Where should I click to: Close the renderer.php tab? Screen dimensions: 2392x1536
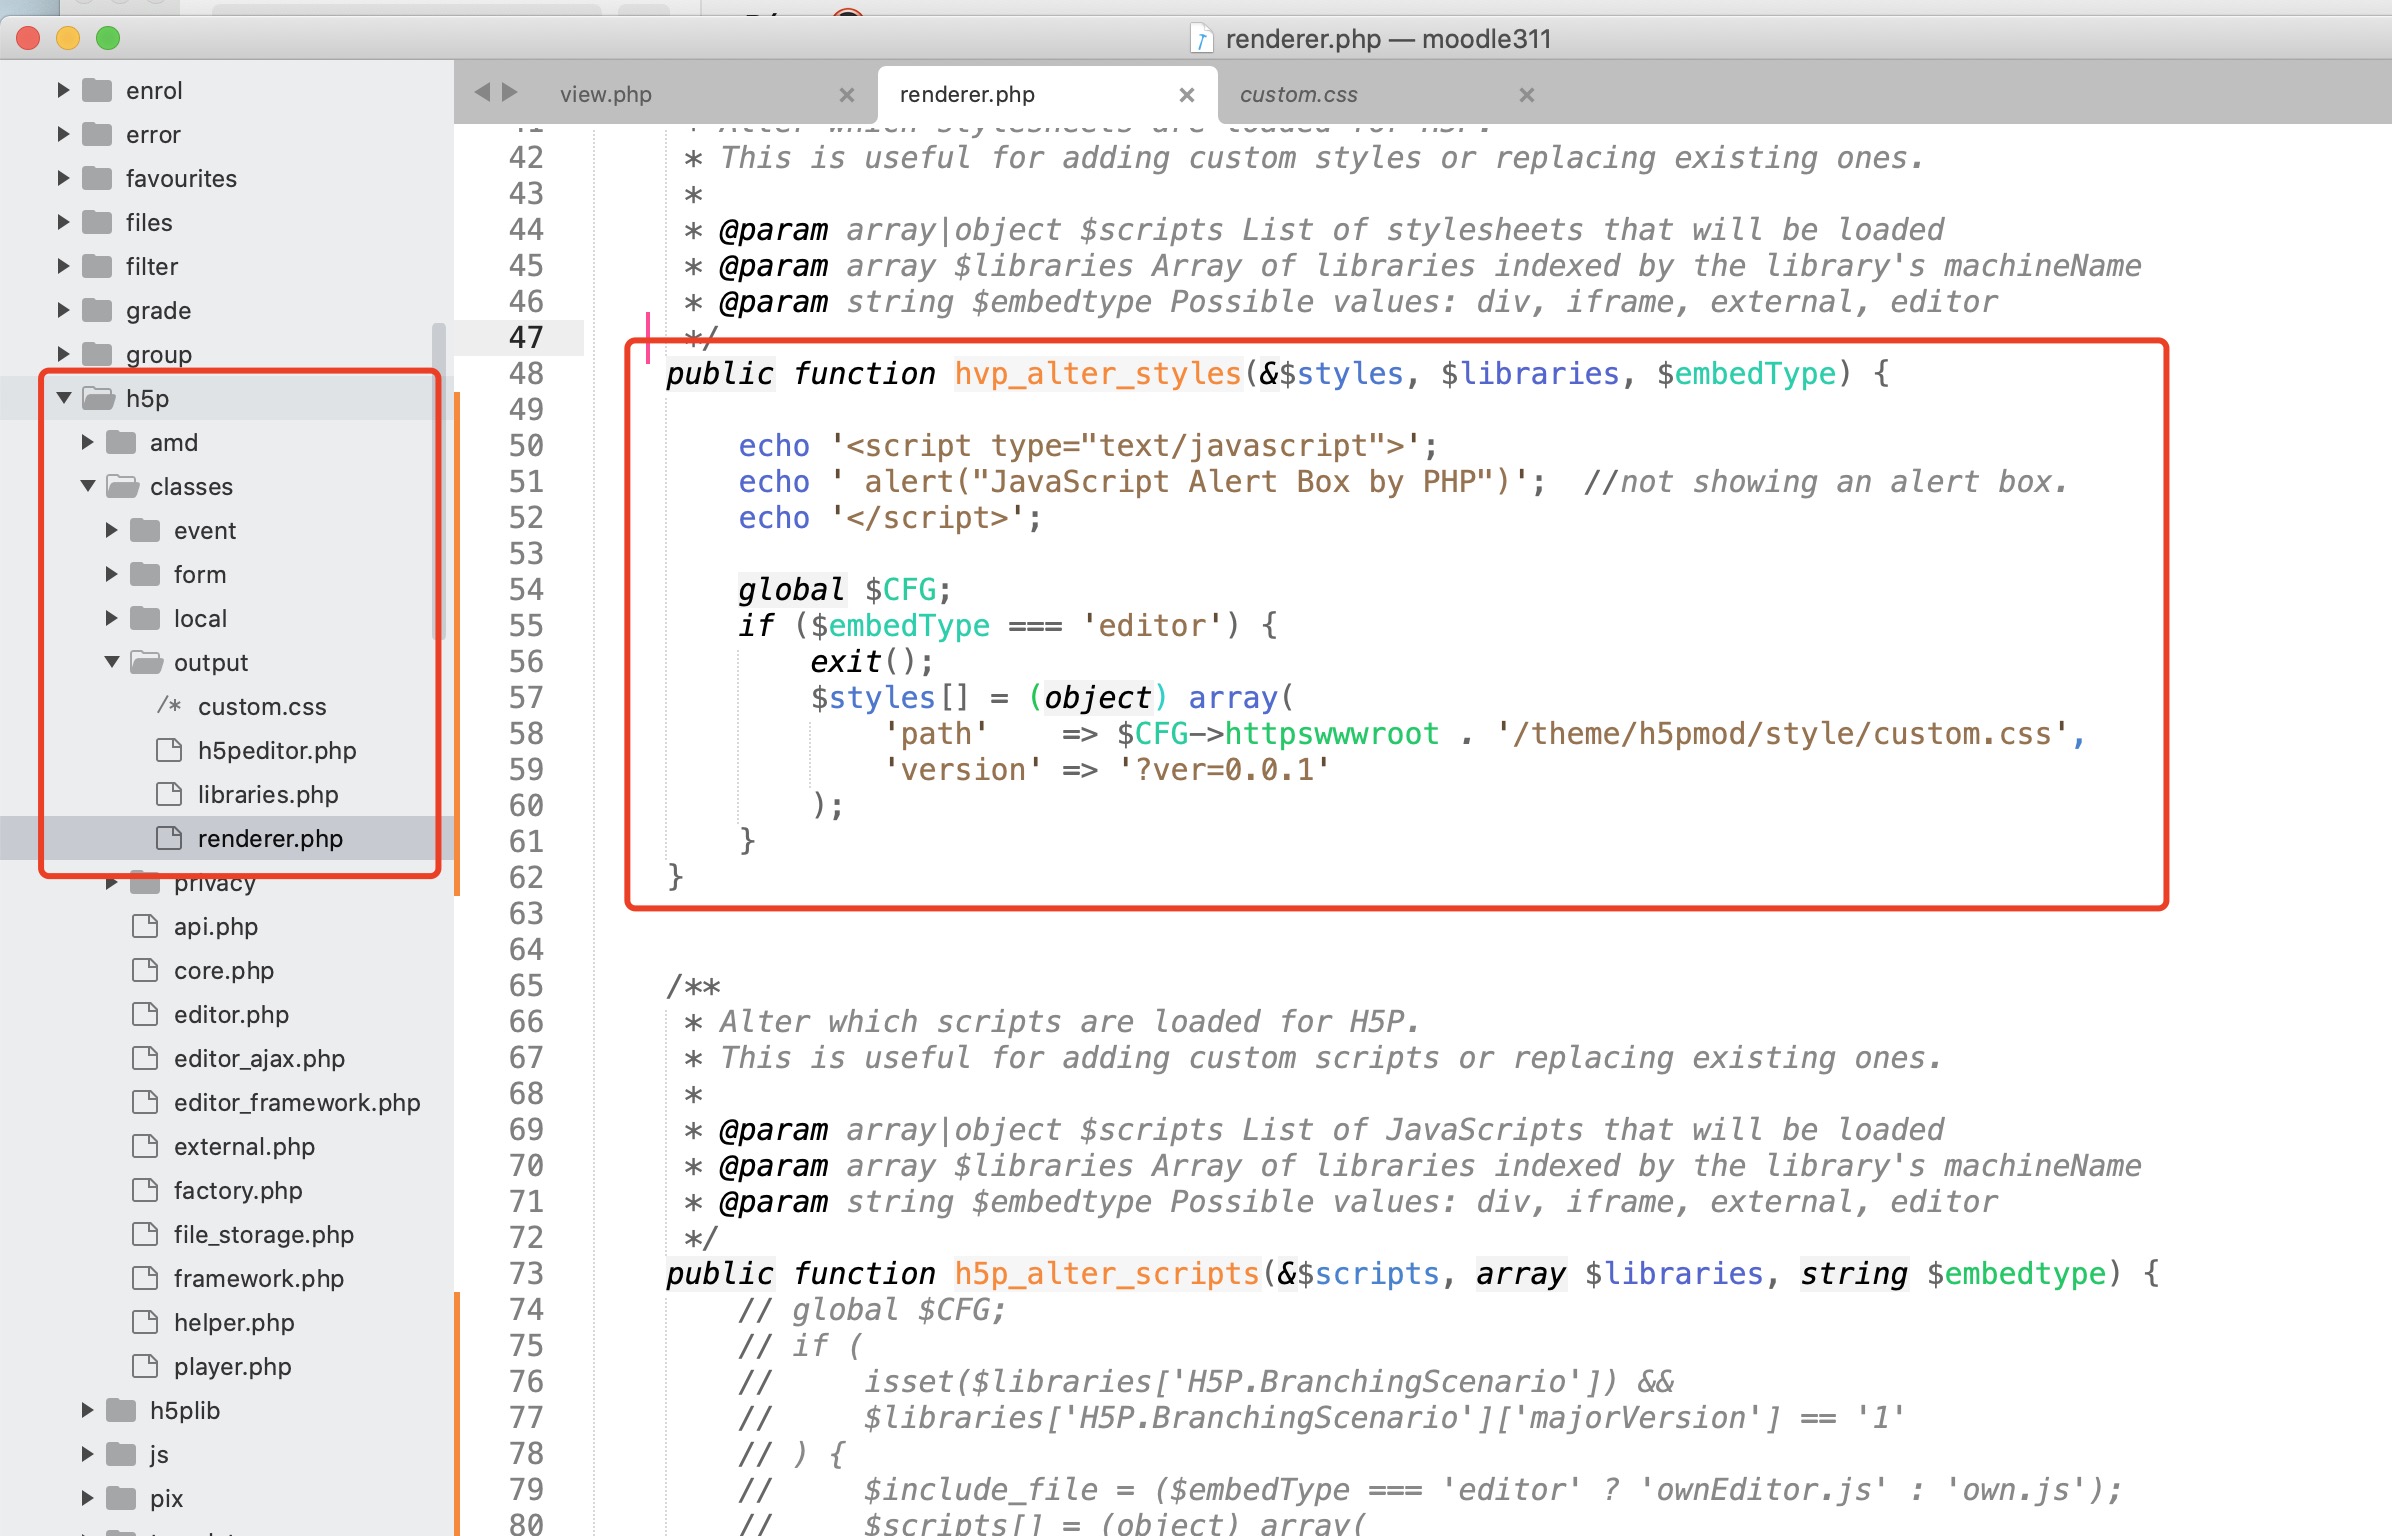click(1187, 95)
